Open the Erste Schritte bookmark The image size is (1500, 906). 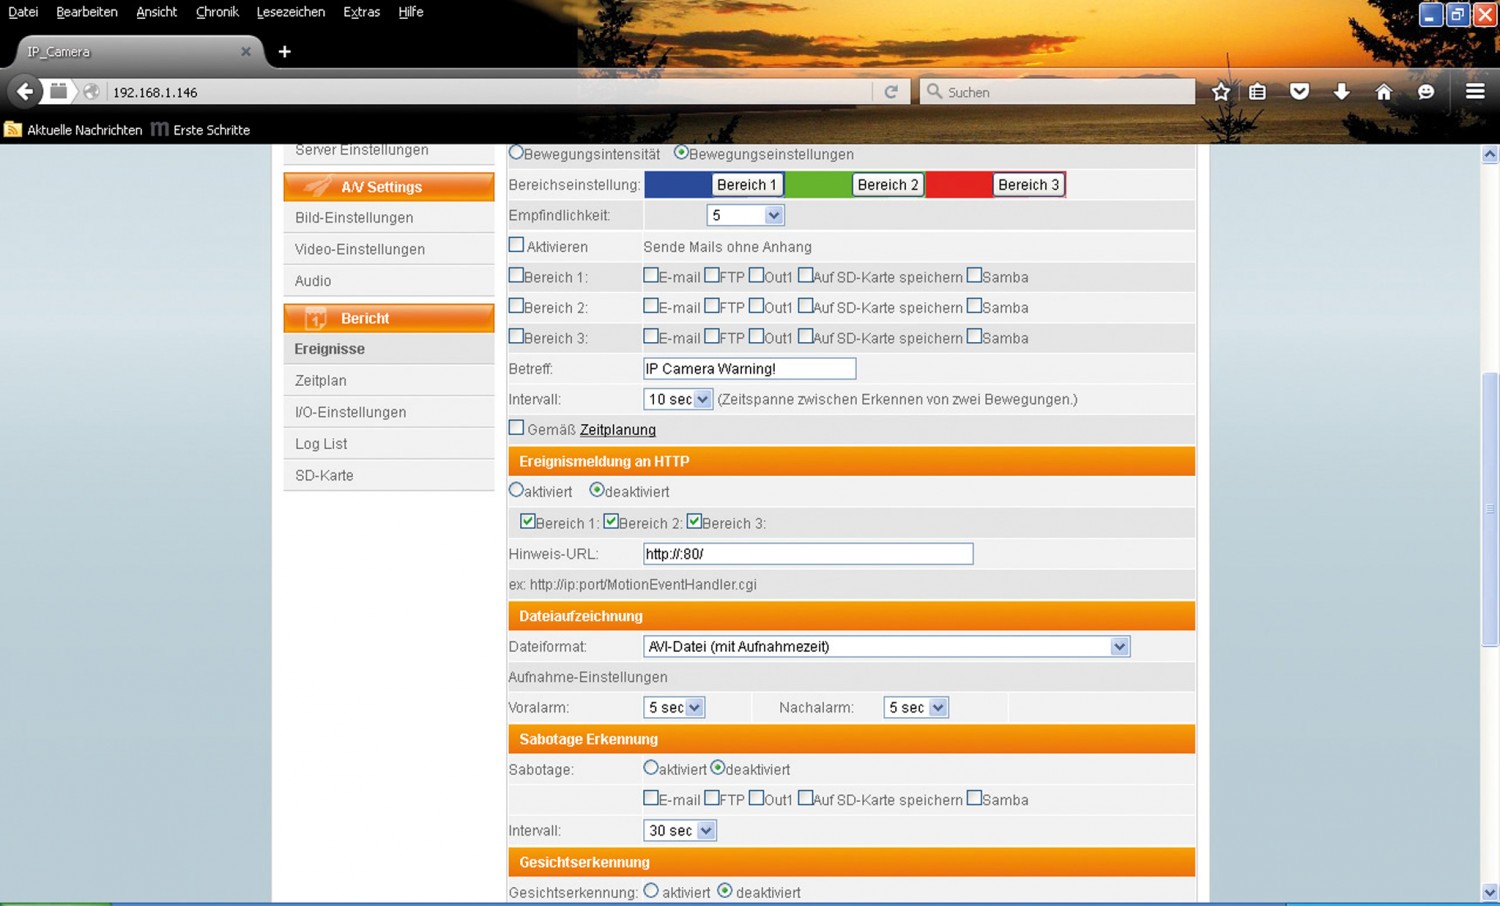point(200,130)
